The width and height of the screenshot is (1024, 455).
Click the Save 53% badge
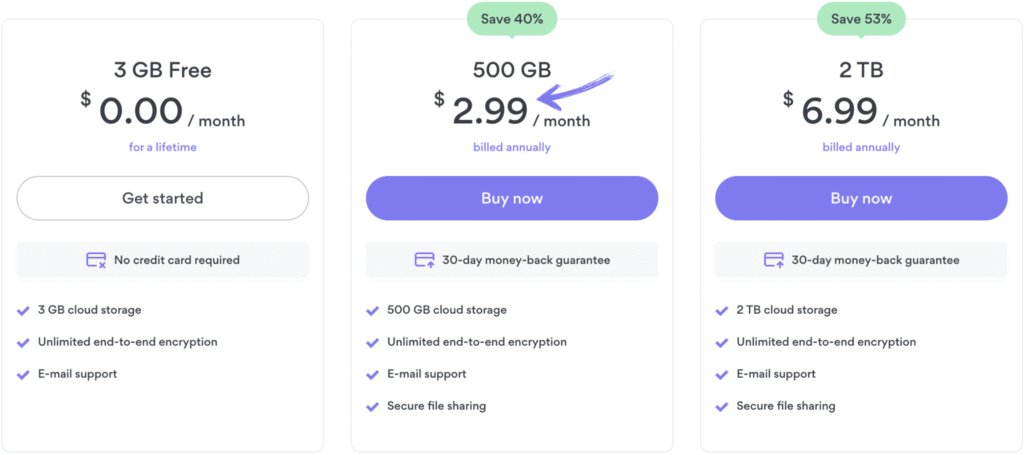(861, 18)
